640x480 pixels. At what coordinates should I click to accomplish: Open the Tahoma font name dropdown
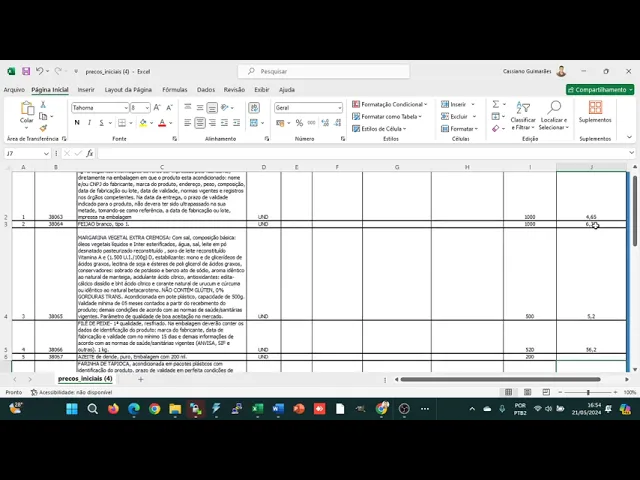(126, 108)
